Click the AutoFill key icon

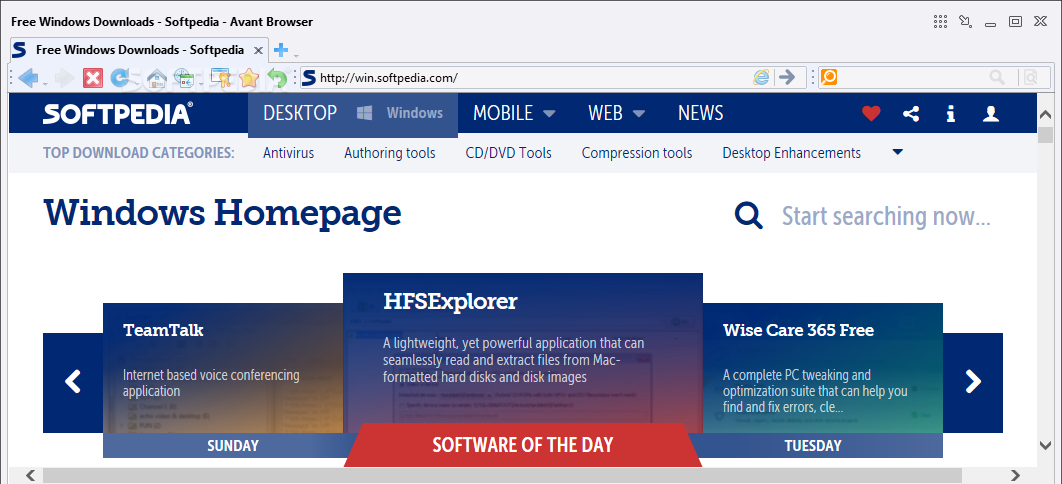[221, 79]
